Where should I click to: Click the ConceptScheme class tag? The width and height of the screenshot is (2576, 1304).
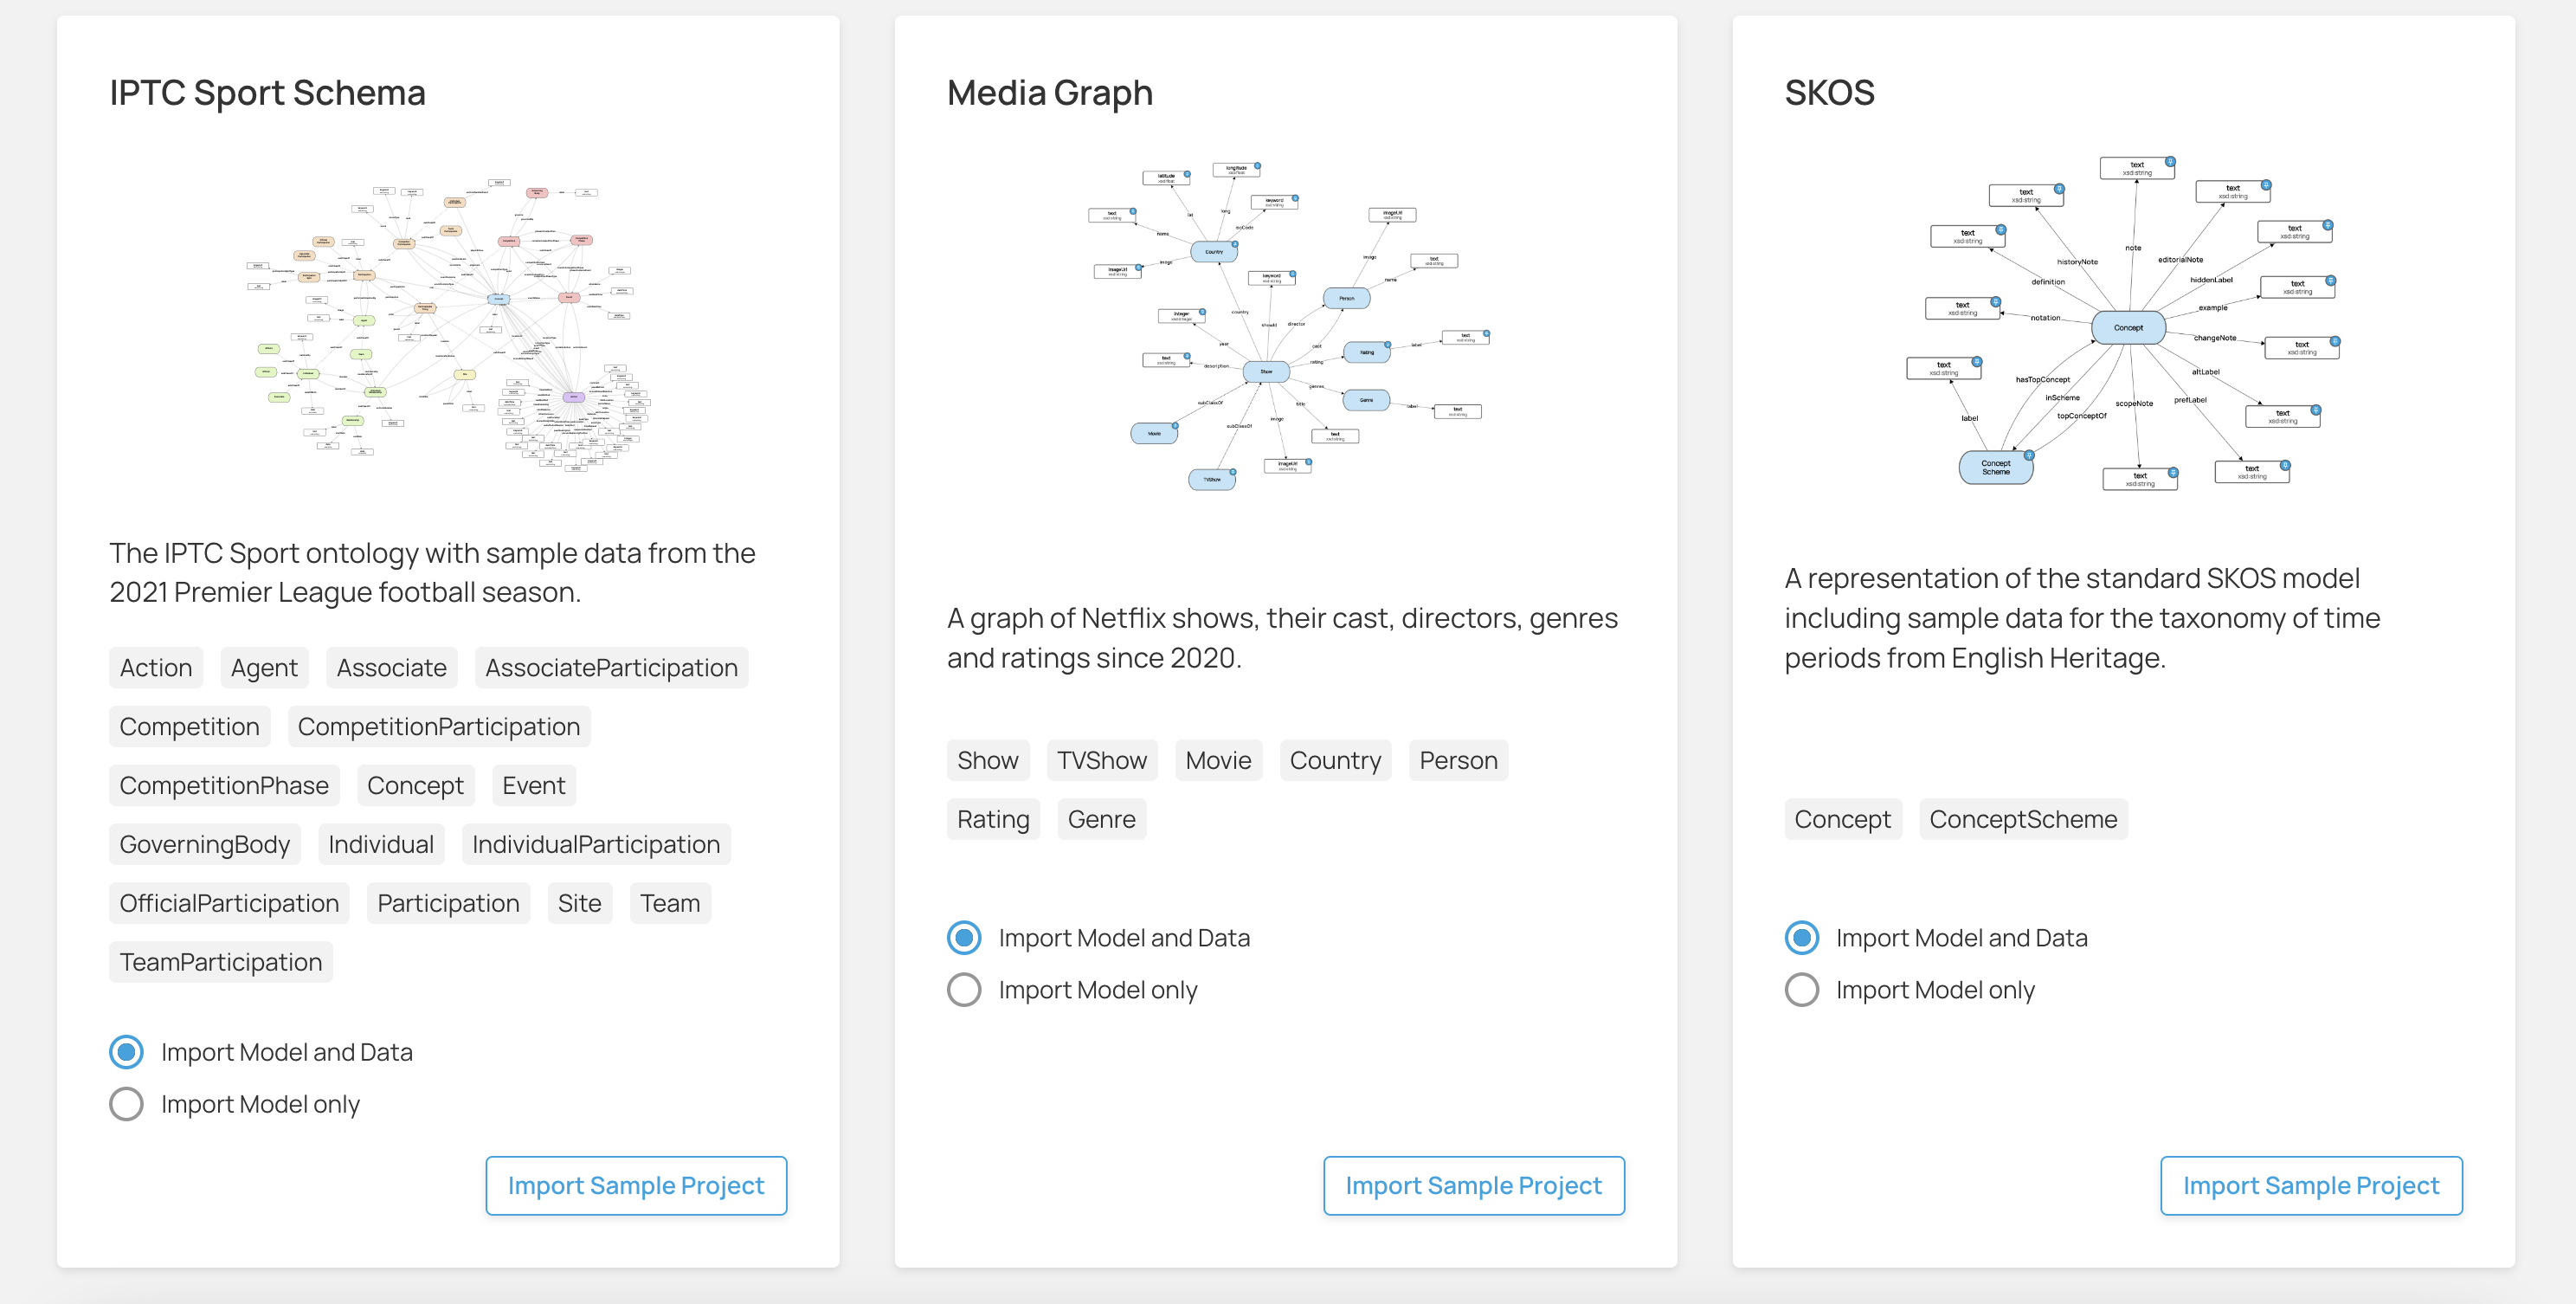[2023, 820]
